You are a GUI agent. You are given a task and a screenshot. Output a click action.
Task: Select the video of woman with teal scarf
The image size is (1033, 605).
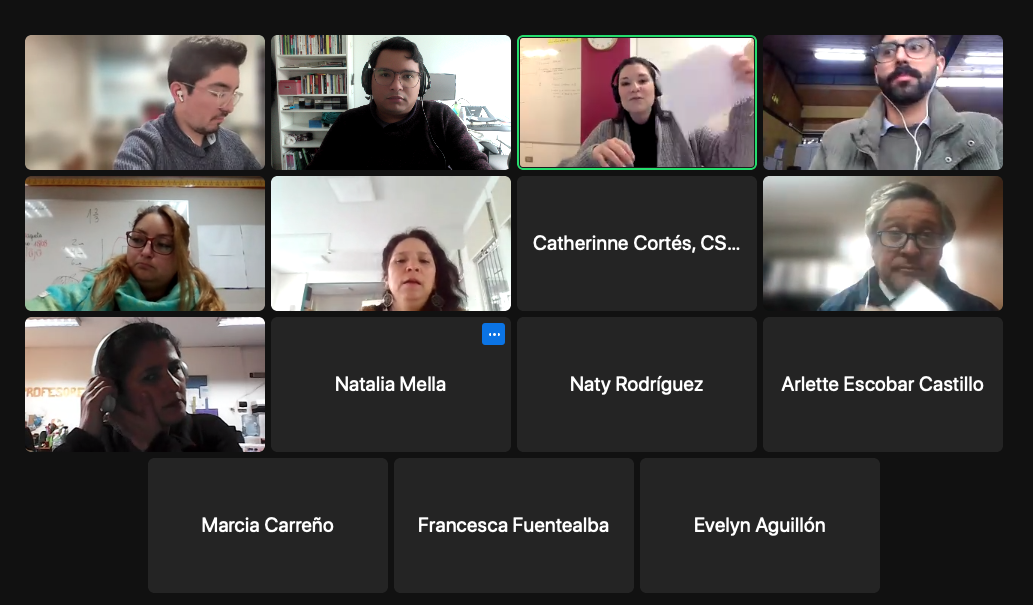pos(145,243)
